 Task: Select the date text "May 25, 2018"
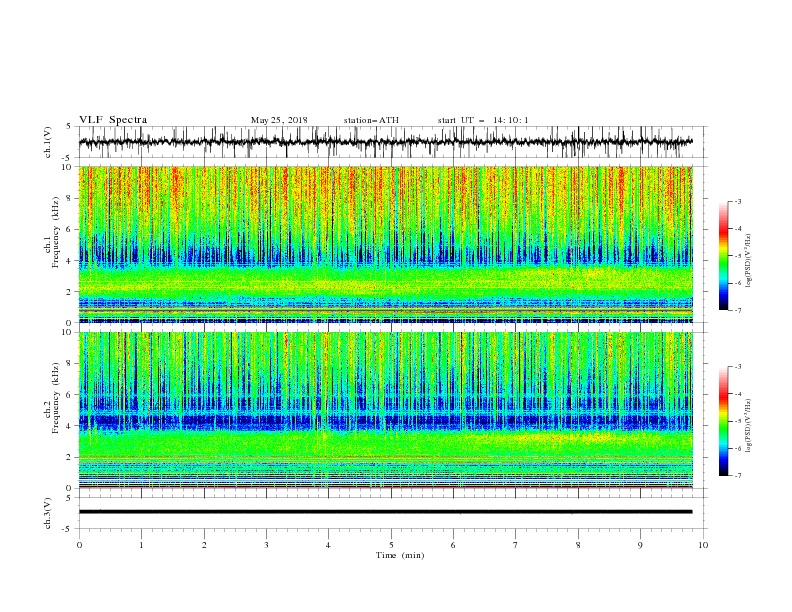[279, 120]
